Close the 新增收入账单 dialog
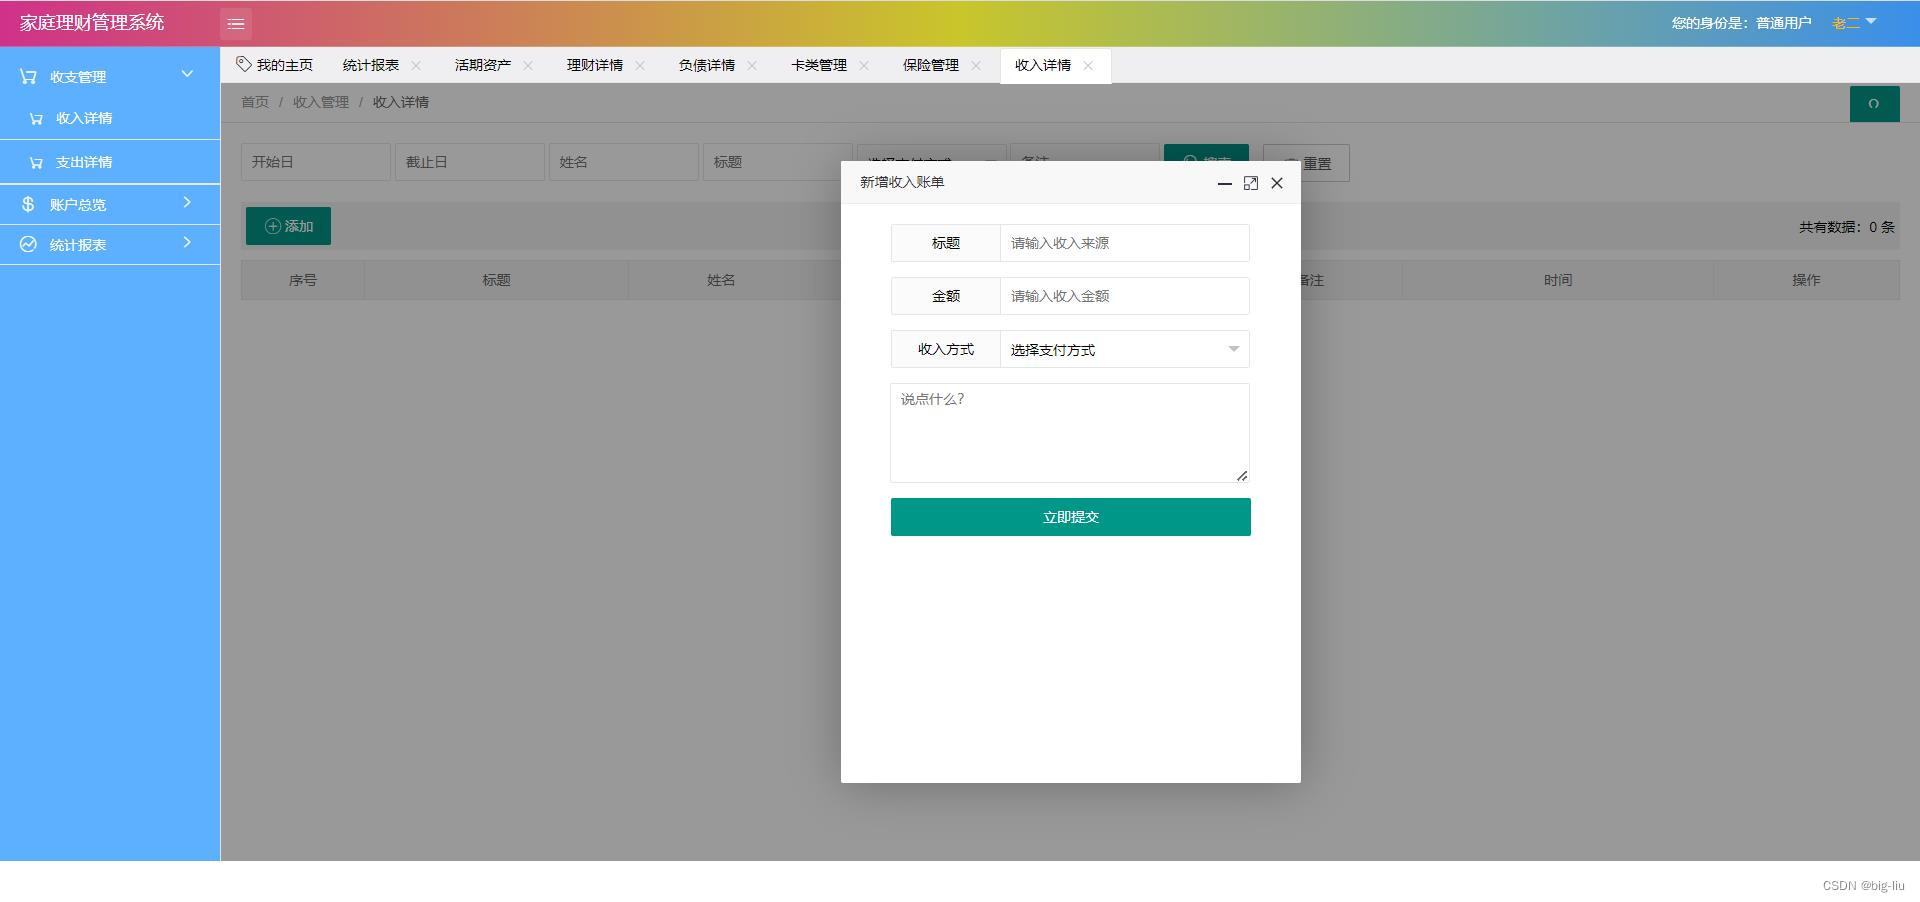This screenshot has width=1920, height=902. (x=1277, y=183)
